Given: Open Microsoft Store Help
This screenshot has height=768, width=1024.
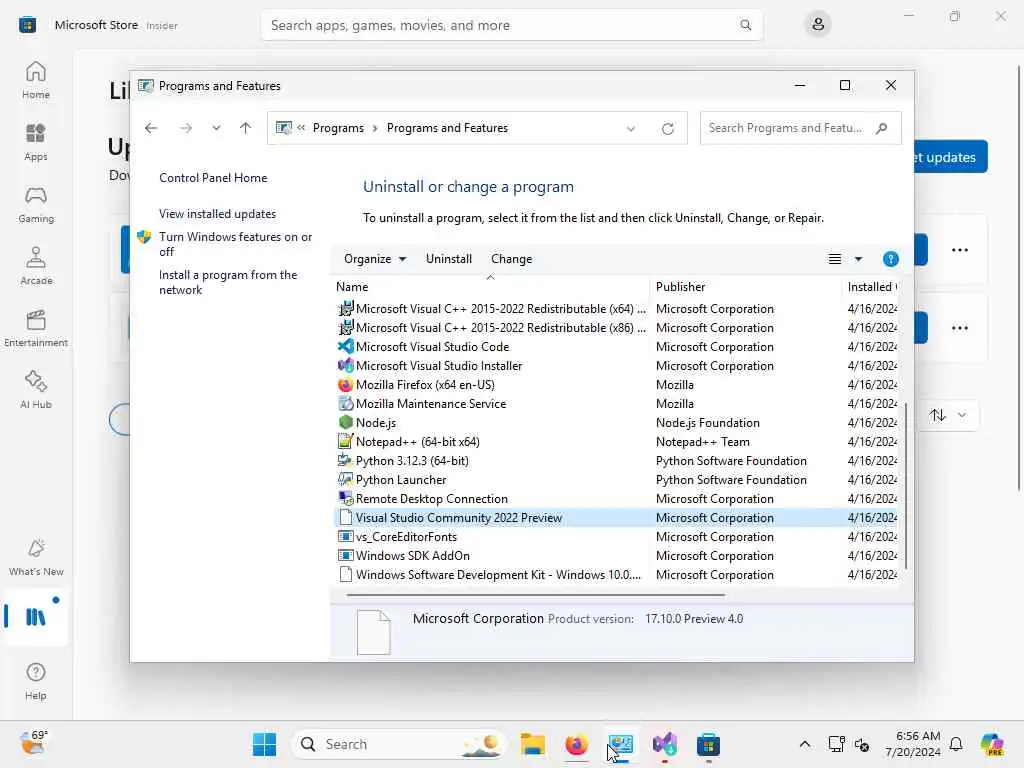Looking at the screenshot, I should pyautogui.click(x=36, y=681).
